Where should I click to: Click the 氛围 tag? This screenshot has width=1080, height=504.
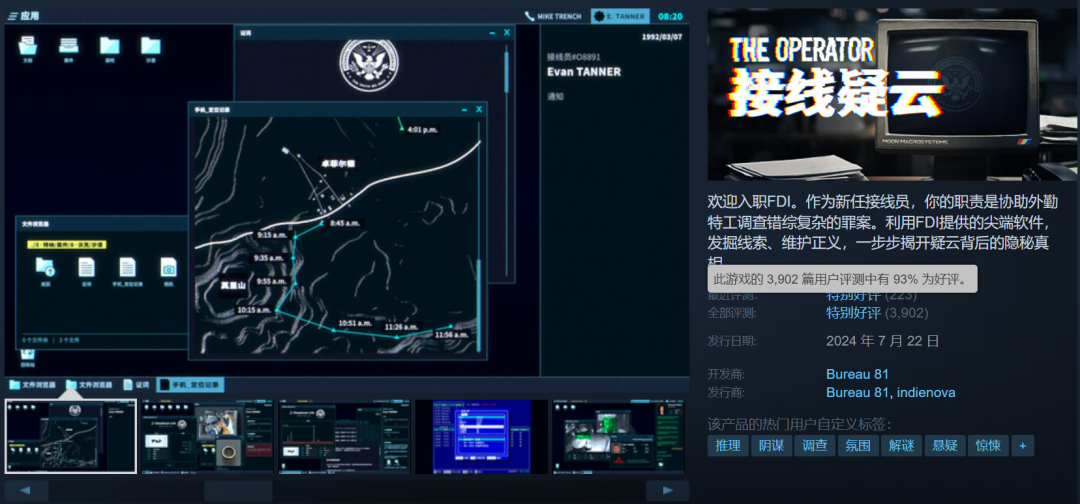(858, 445)
